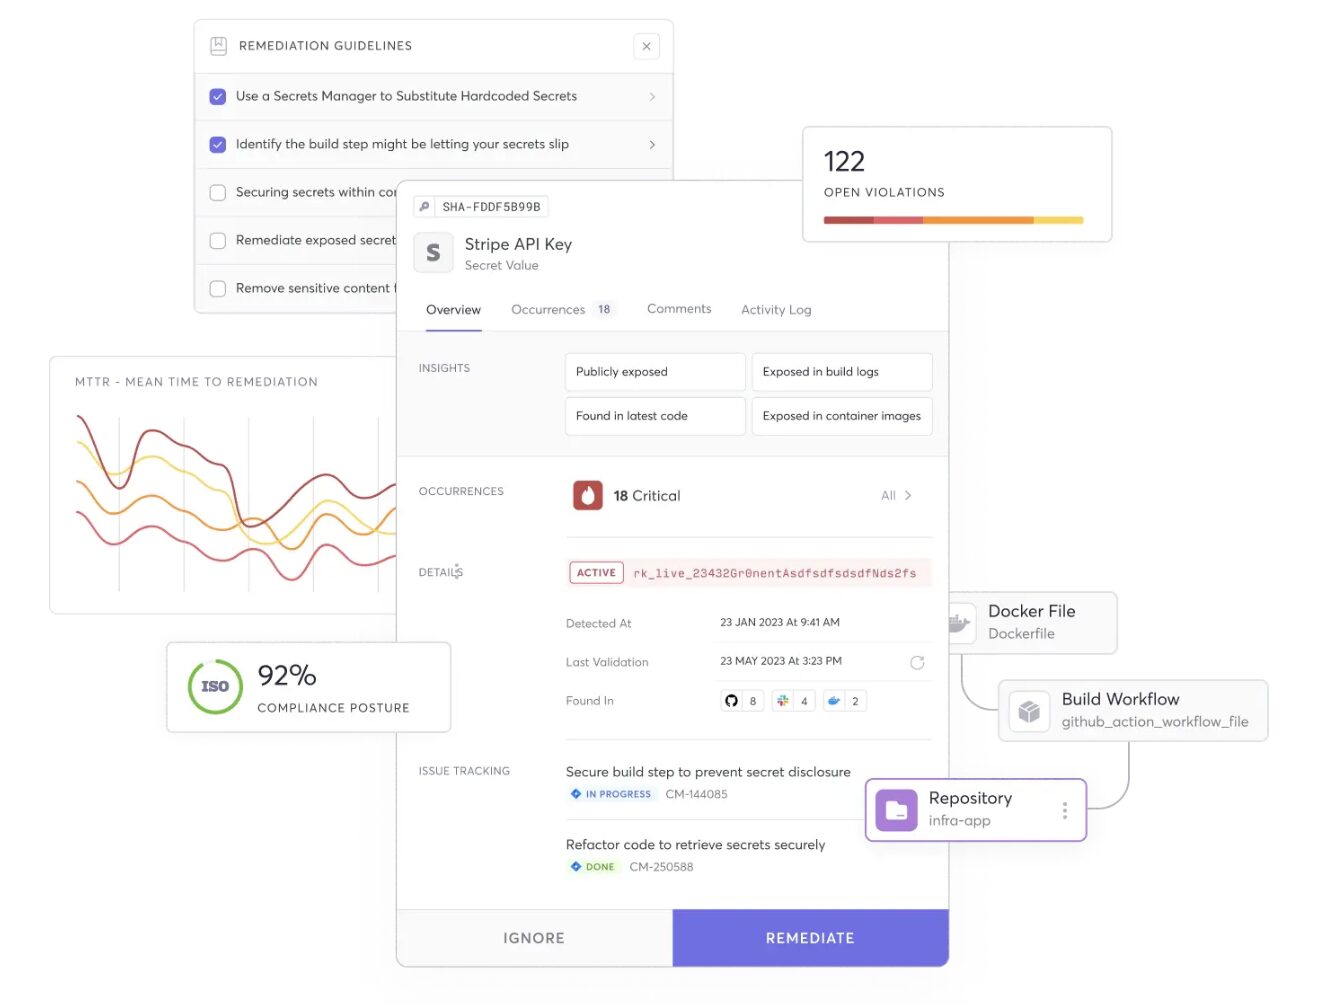Click the red critical flame icon

click(588, 496)
